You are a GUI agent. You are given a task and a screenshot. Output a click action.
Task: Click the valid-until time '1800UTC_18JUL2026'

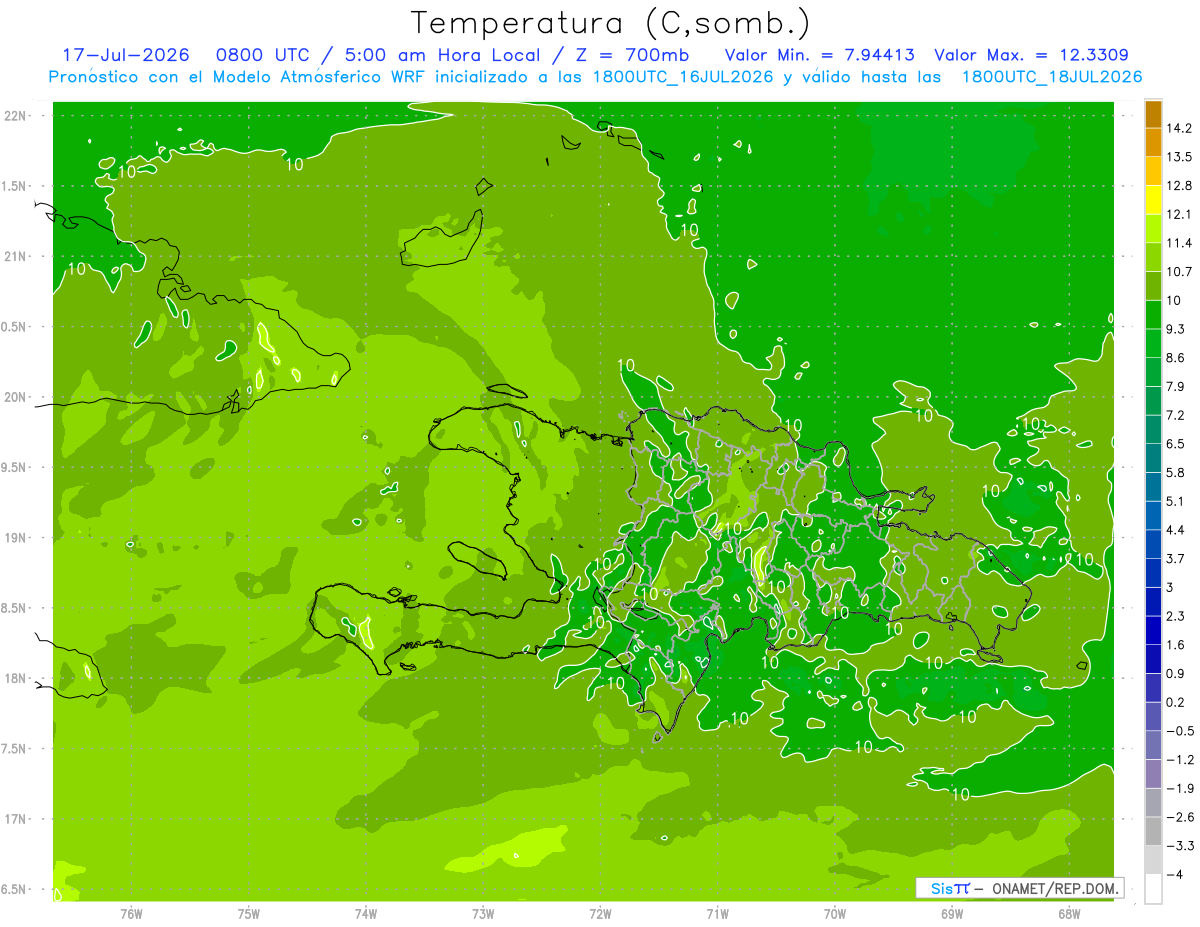point(1052,77)
